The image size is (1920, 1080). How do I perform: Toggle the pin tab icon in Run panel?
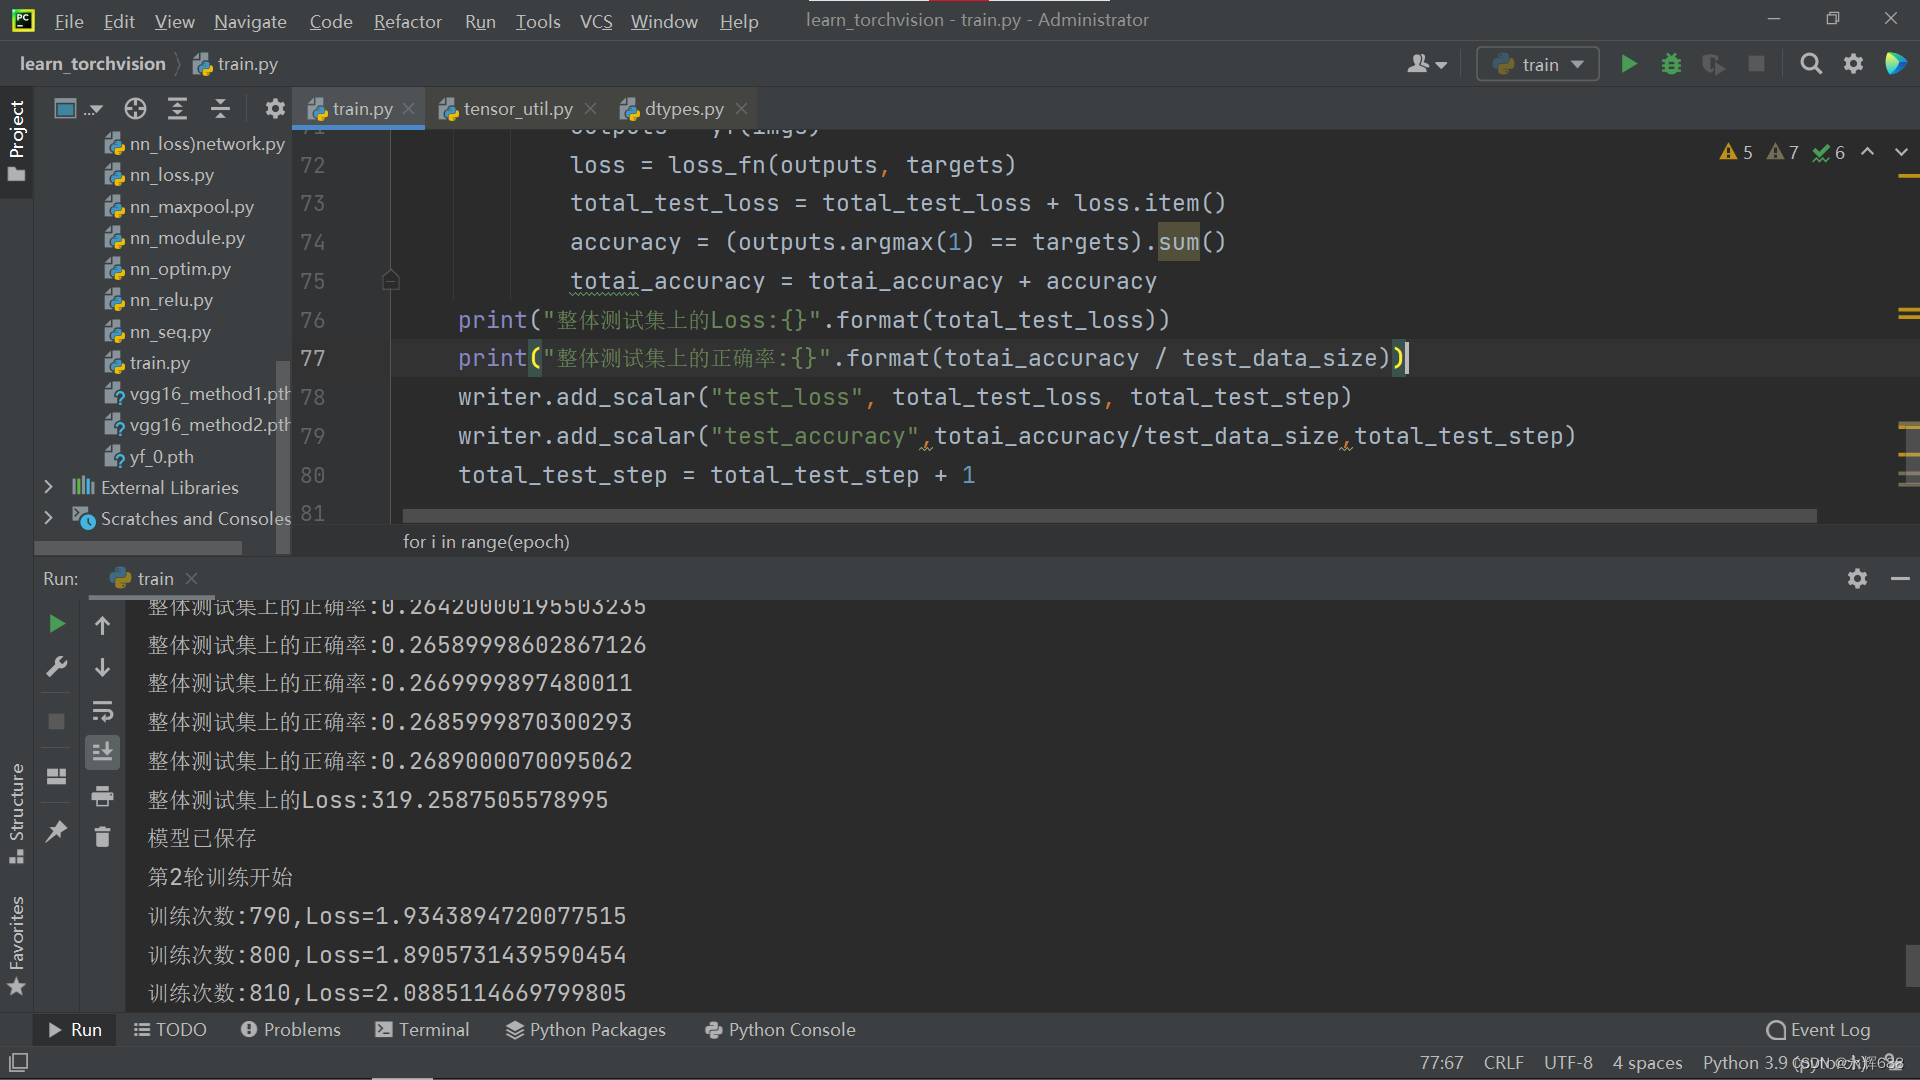(57, 831)
